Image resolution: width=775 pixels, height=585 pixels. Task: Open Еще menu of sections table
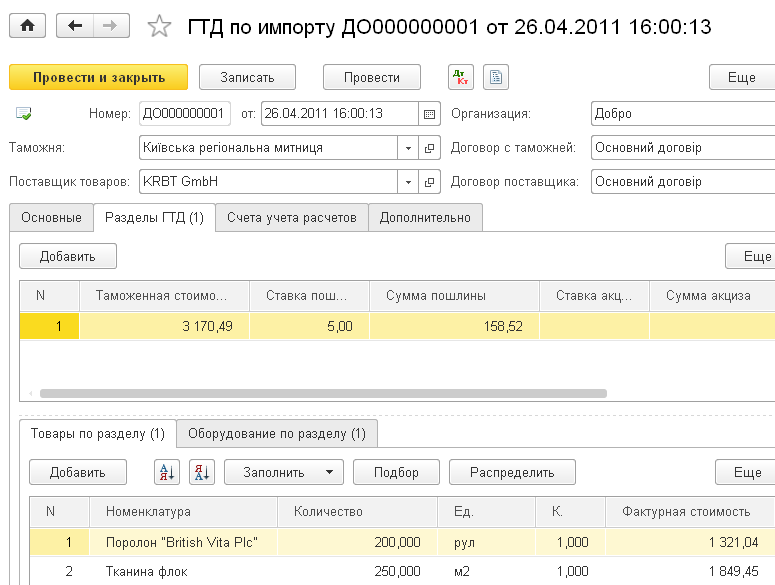[750, 256]
